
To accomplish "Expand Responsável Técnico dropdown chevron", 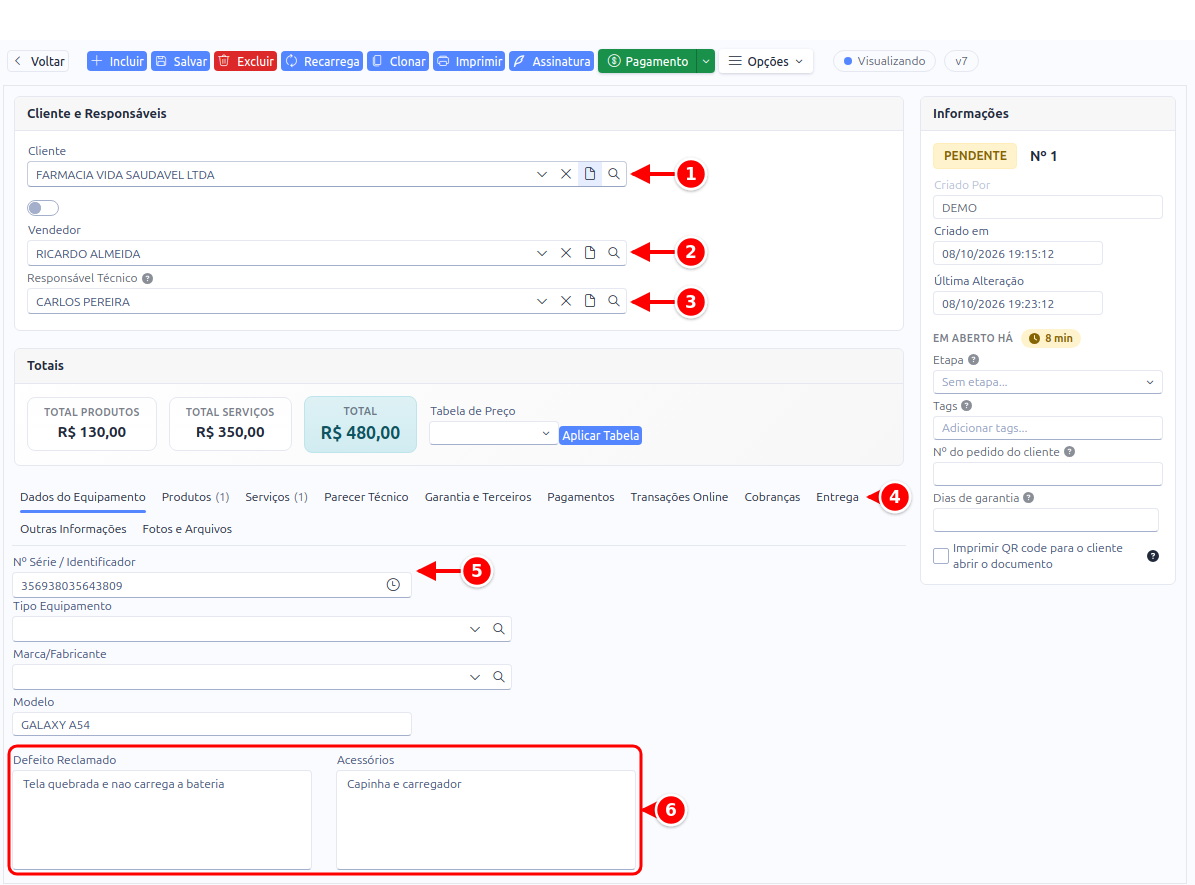I will [542, 301].
